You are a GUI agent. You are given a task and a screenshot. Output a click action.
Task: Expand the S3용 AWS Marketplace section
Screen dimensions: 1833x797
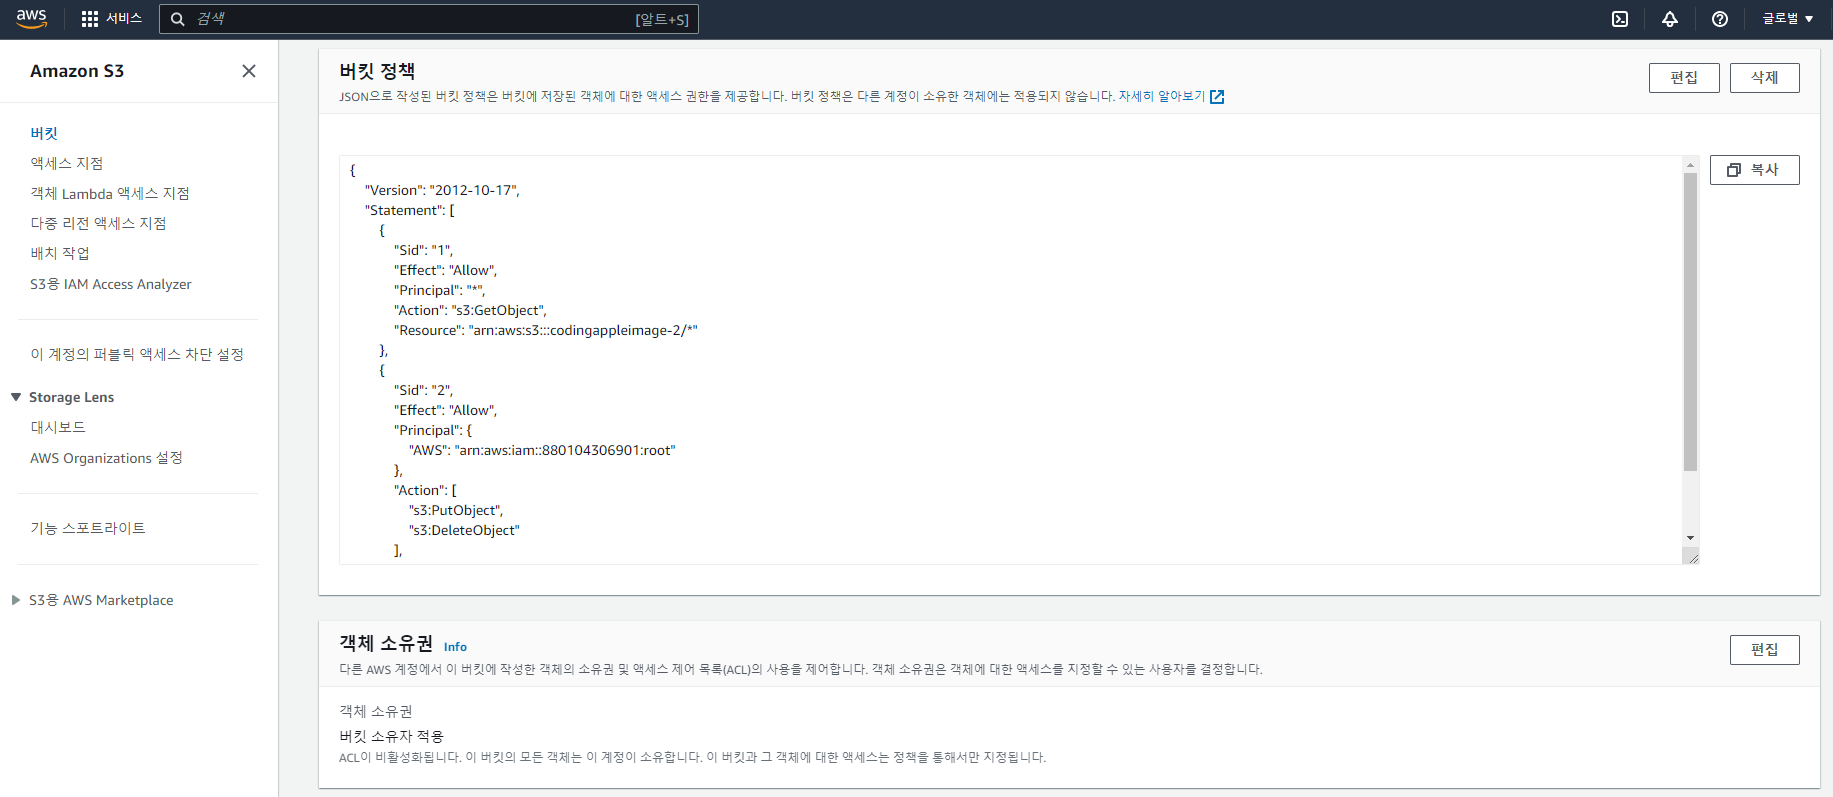tap(16, 600)
